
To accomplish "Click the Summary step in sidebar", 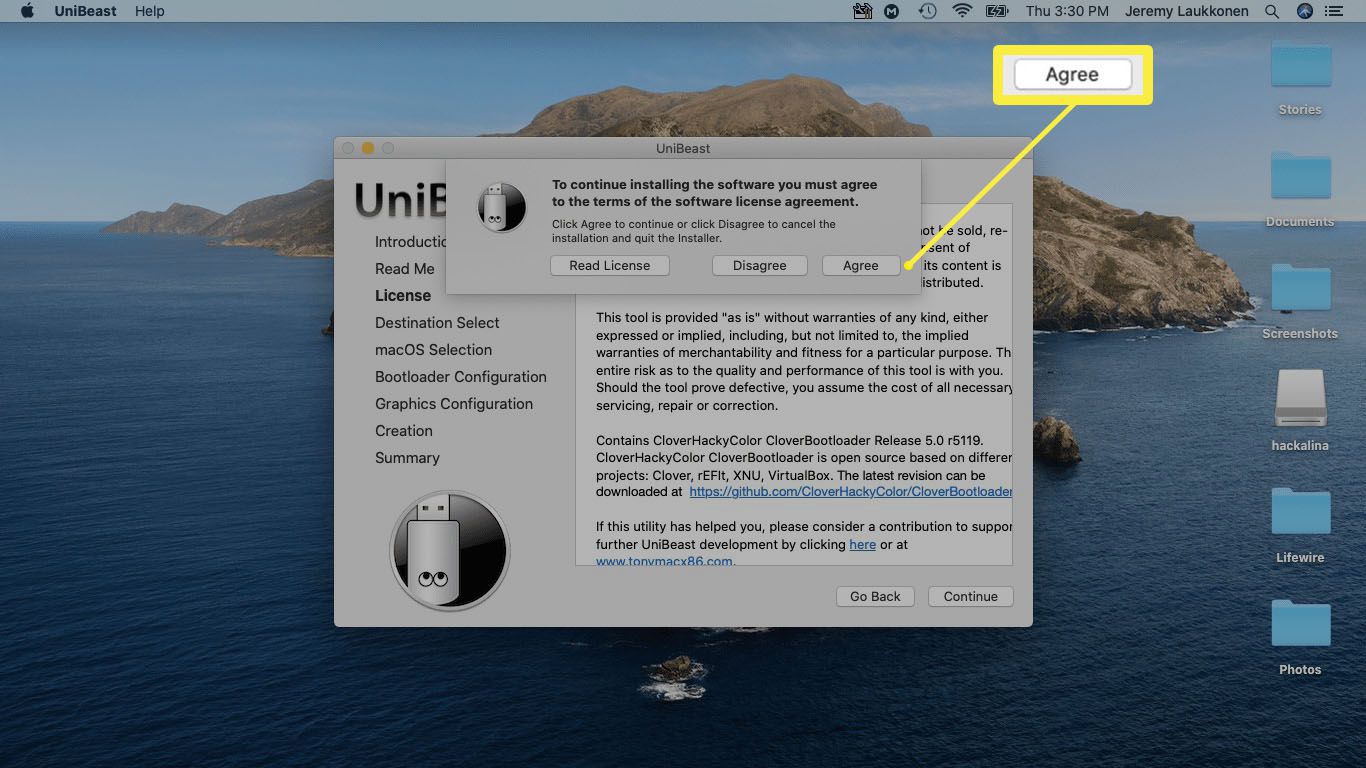I will coord(407,458).
